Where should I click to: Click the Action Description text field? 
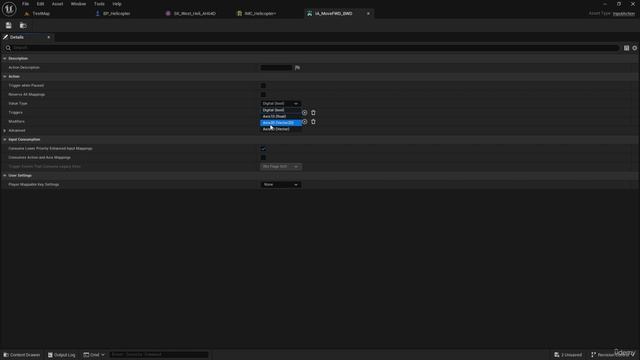(276, 68)
